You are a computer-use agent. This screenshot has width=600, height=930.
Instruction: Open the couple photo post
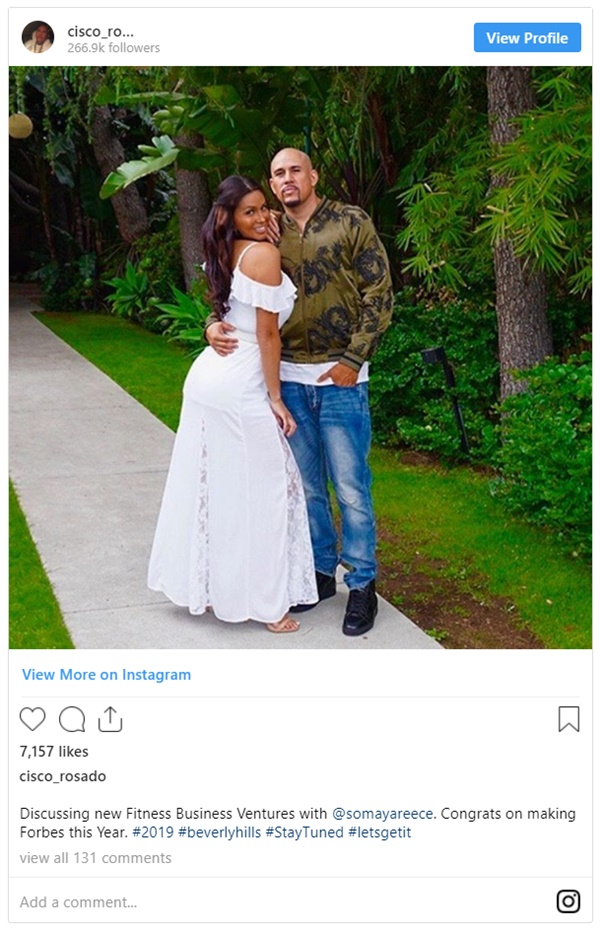tap(300, 357)
